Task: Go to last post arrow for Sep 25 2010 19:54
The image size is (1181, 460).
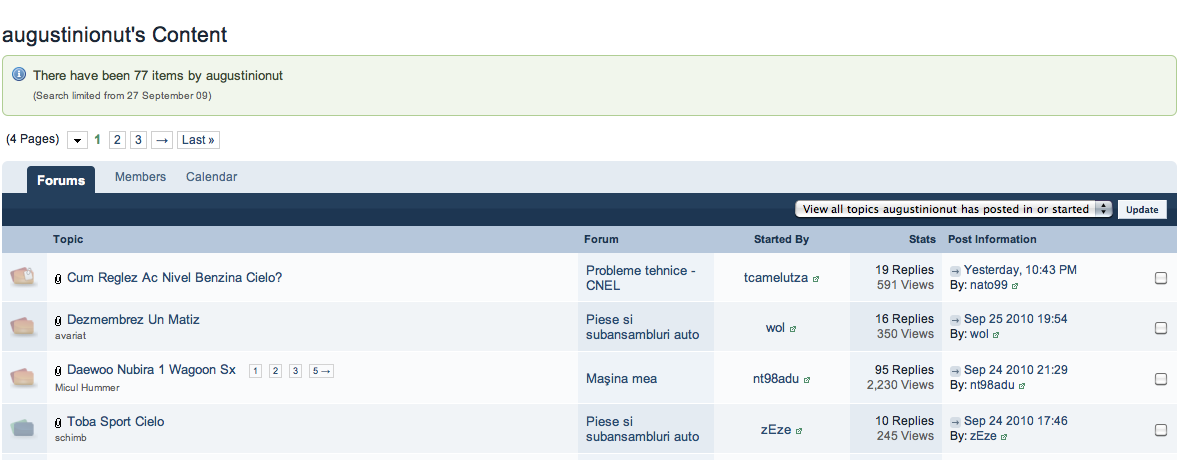Action: click(955, 320)
